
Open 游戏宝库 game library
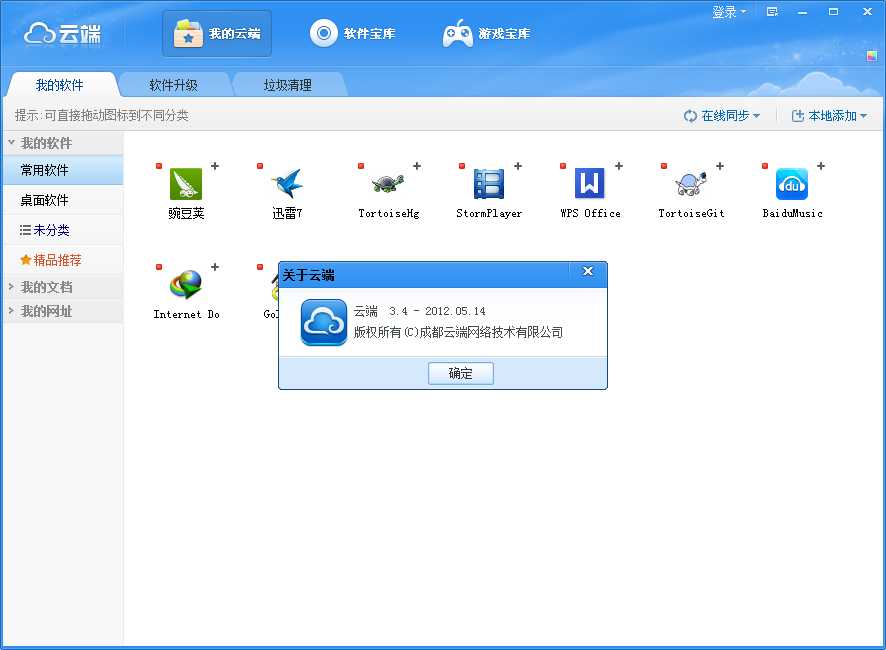(x=486, y=33)
